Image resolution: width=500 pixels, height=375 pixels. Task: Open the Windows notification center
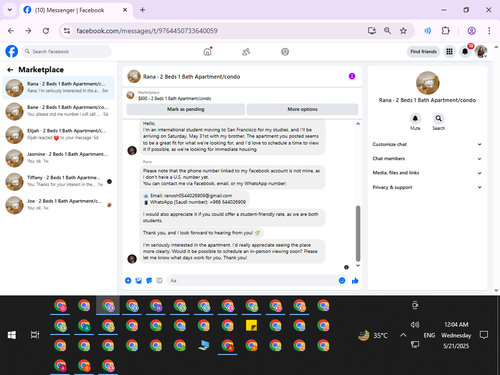coord(484,335)
